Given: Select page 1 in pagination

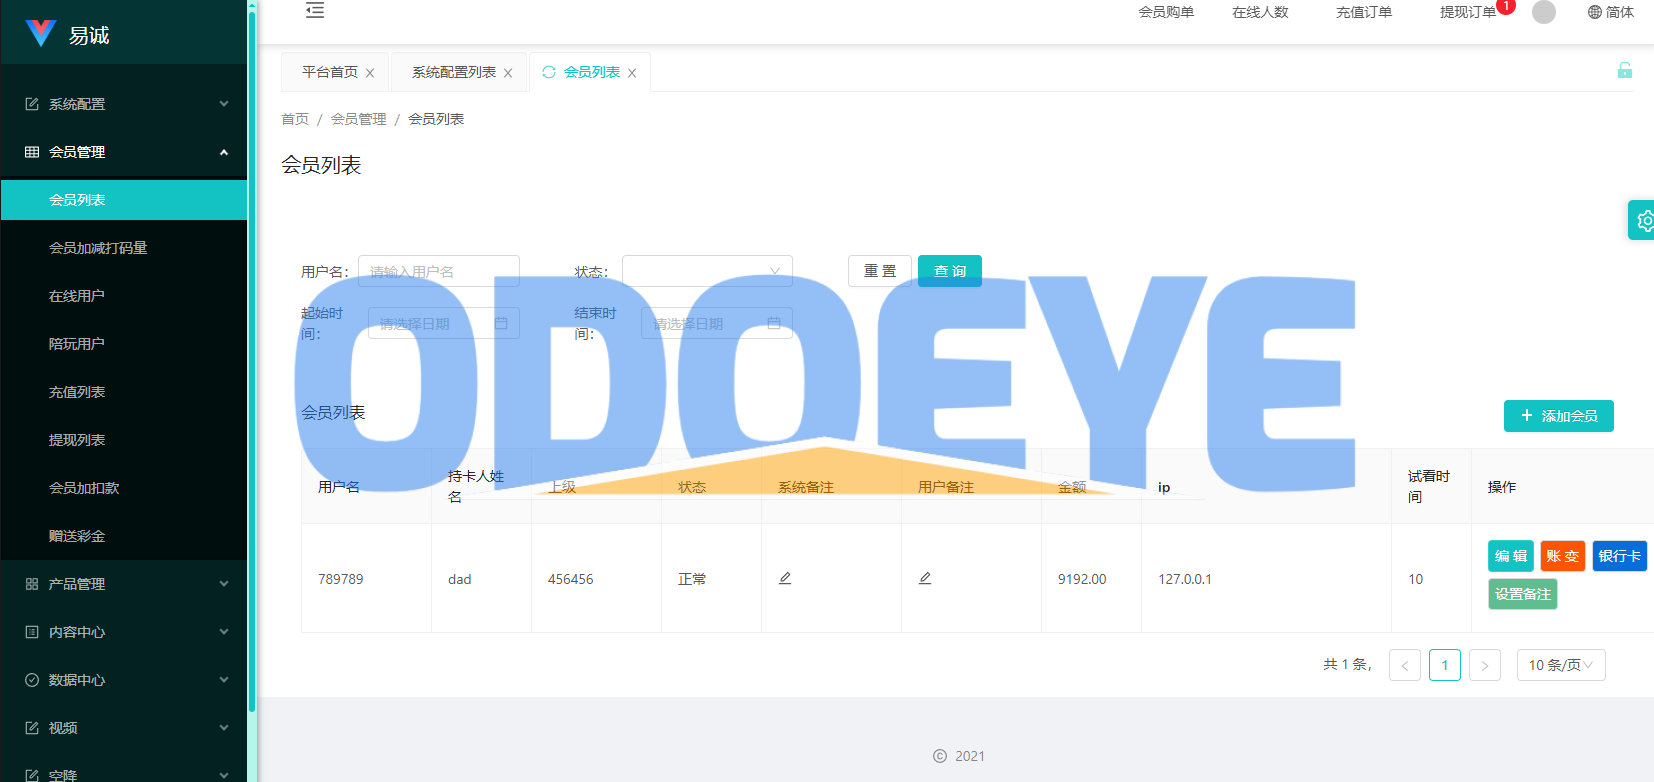Looking at the screenshot, I should click(x=1445, y=665).
